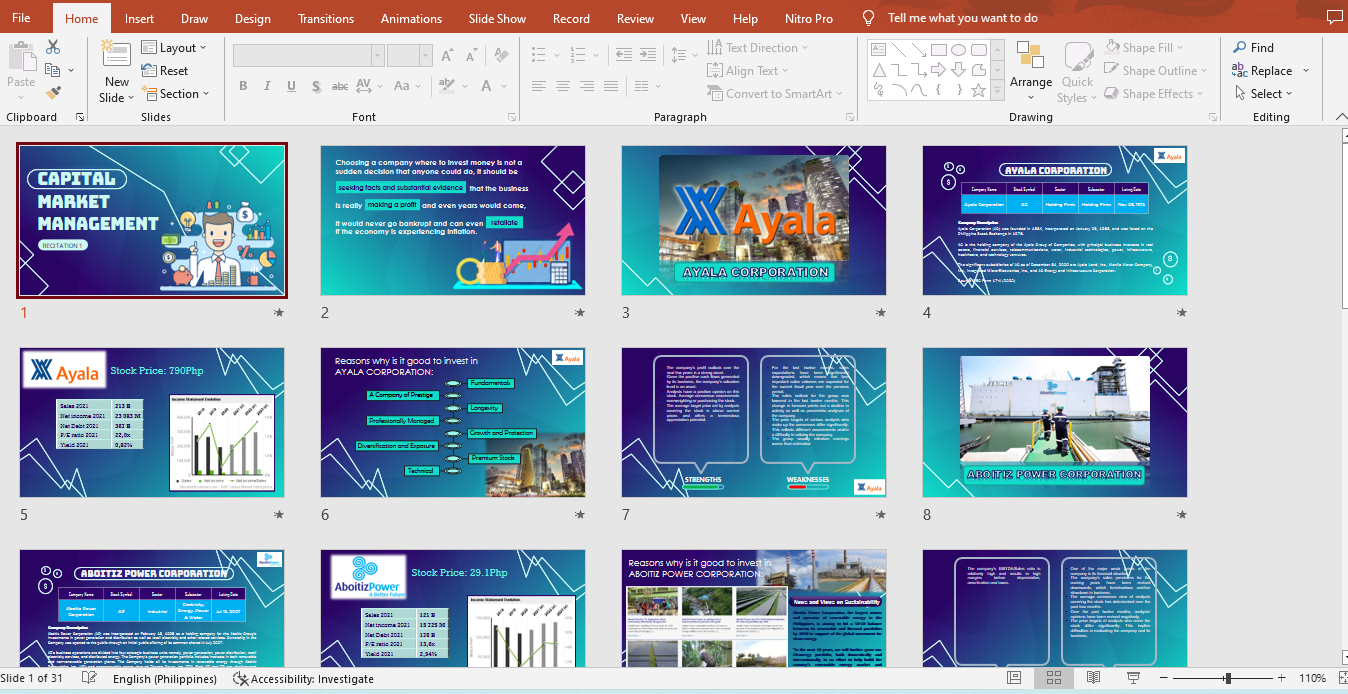Click the zoom out minus icon

[1163, 678]
